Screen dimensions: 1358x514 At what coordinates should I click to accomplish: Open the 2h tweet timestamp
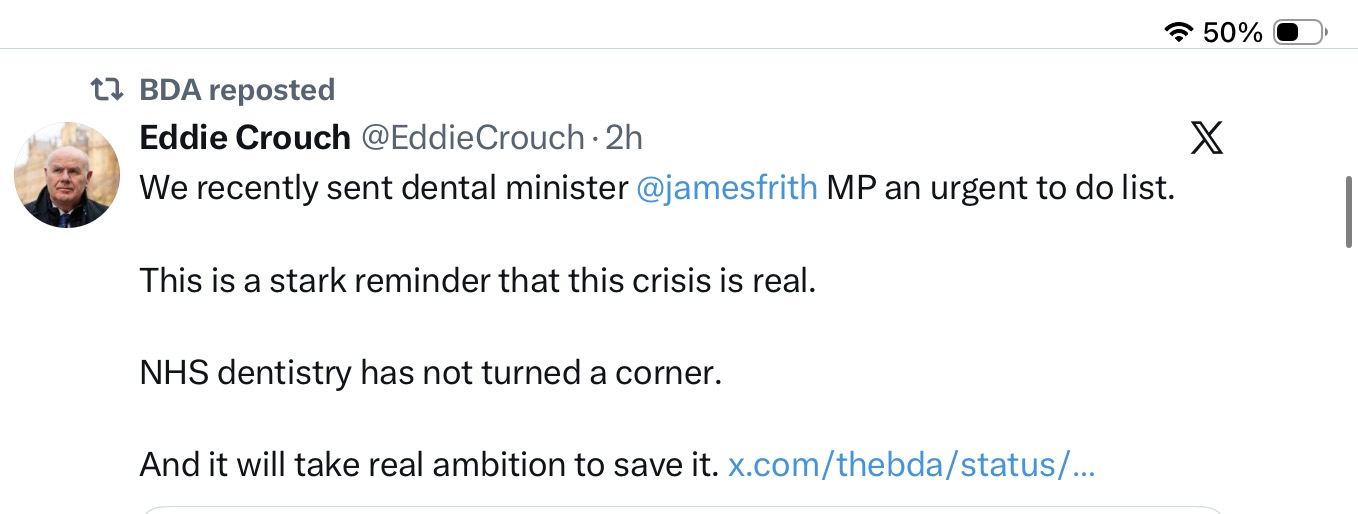pyautogui.click(x=624, y=137)
